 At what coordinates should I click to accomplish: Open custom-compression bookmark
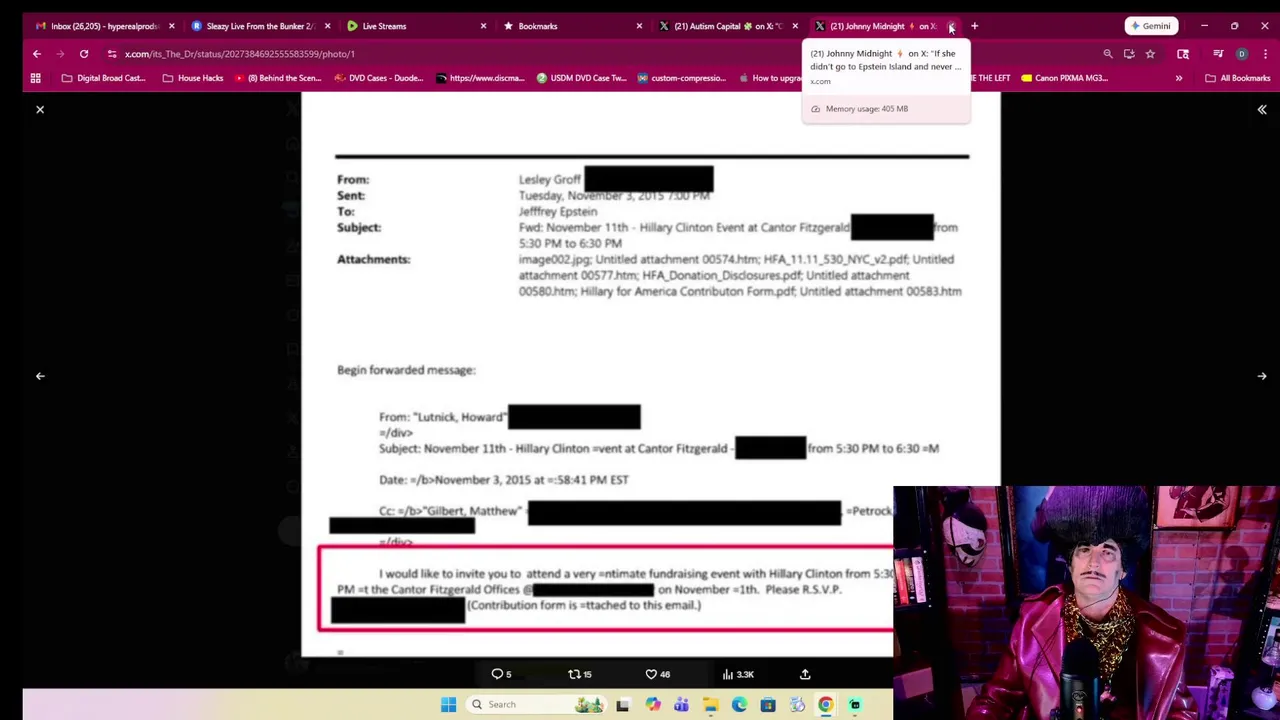coord(681,78)
